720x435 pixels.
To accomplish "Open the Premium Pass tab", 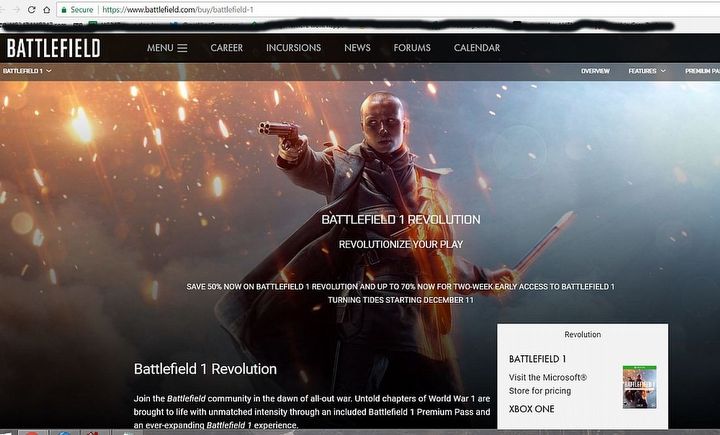I will [701, 71].
